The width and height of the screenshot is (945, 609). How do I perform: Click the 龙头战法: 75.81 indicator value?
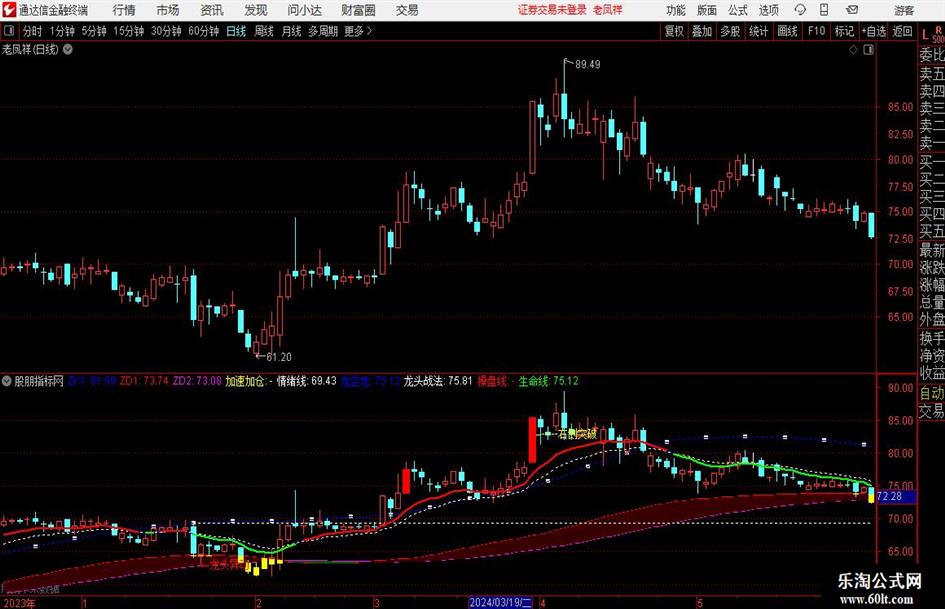[x=438, y=381]
